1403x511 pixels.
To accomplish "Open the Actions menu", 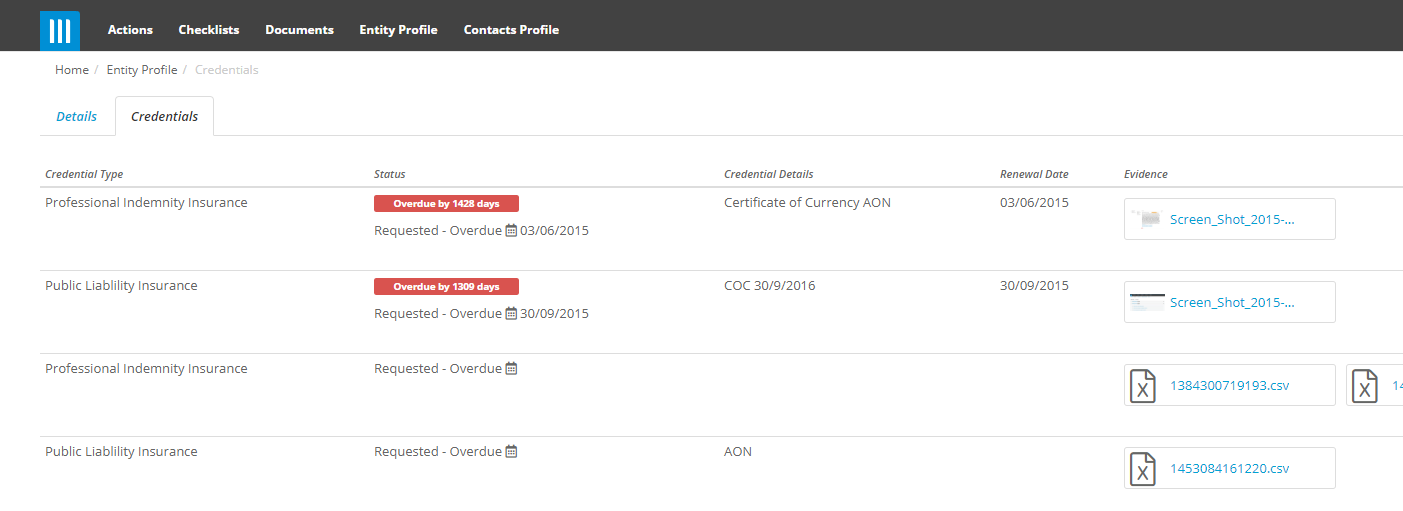I will click(130, 30).
